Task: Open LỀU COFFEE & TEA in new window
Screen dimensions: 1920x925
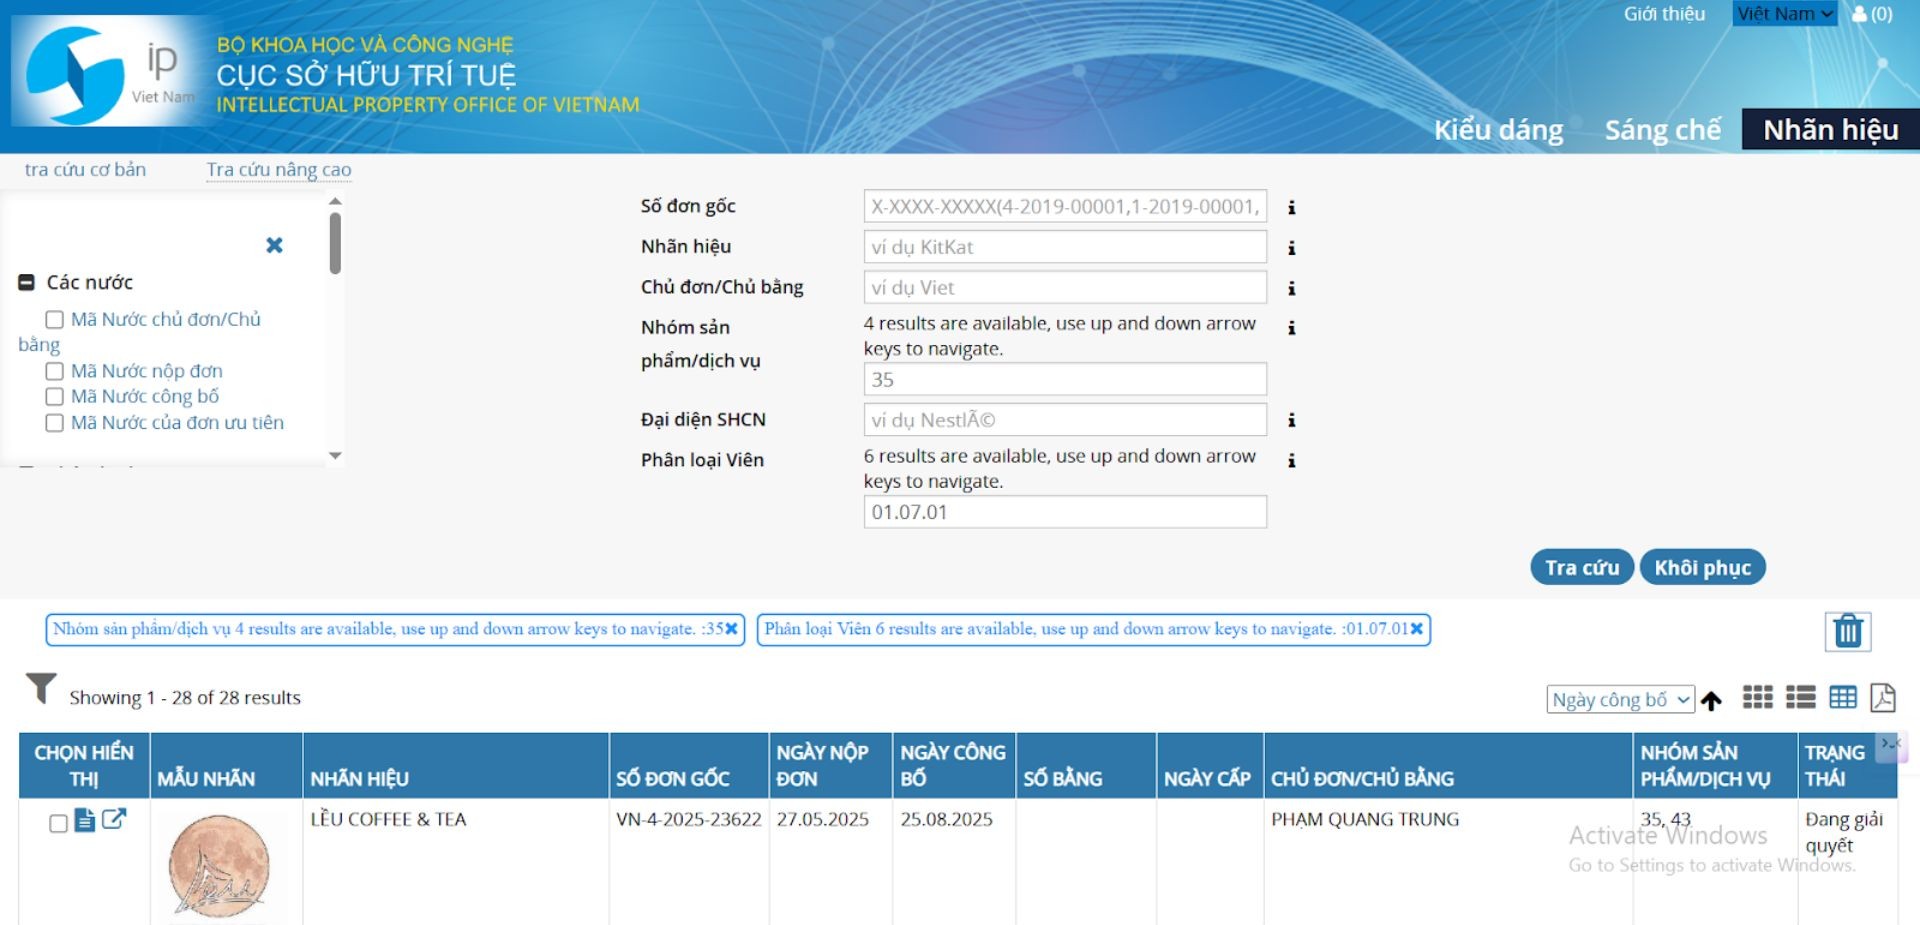Action: tap(114, 819)
